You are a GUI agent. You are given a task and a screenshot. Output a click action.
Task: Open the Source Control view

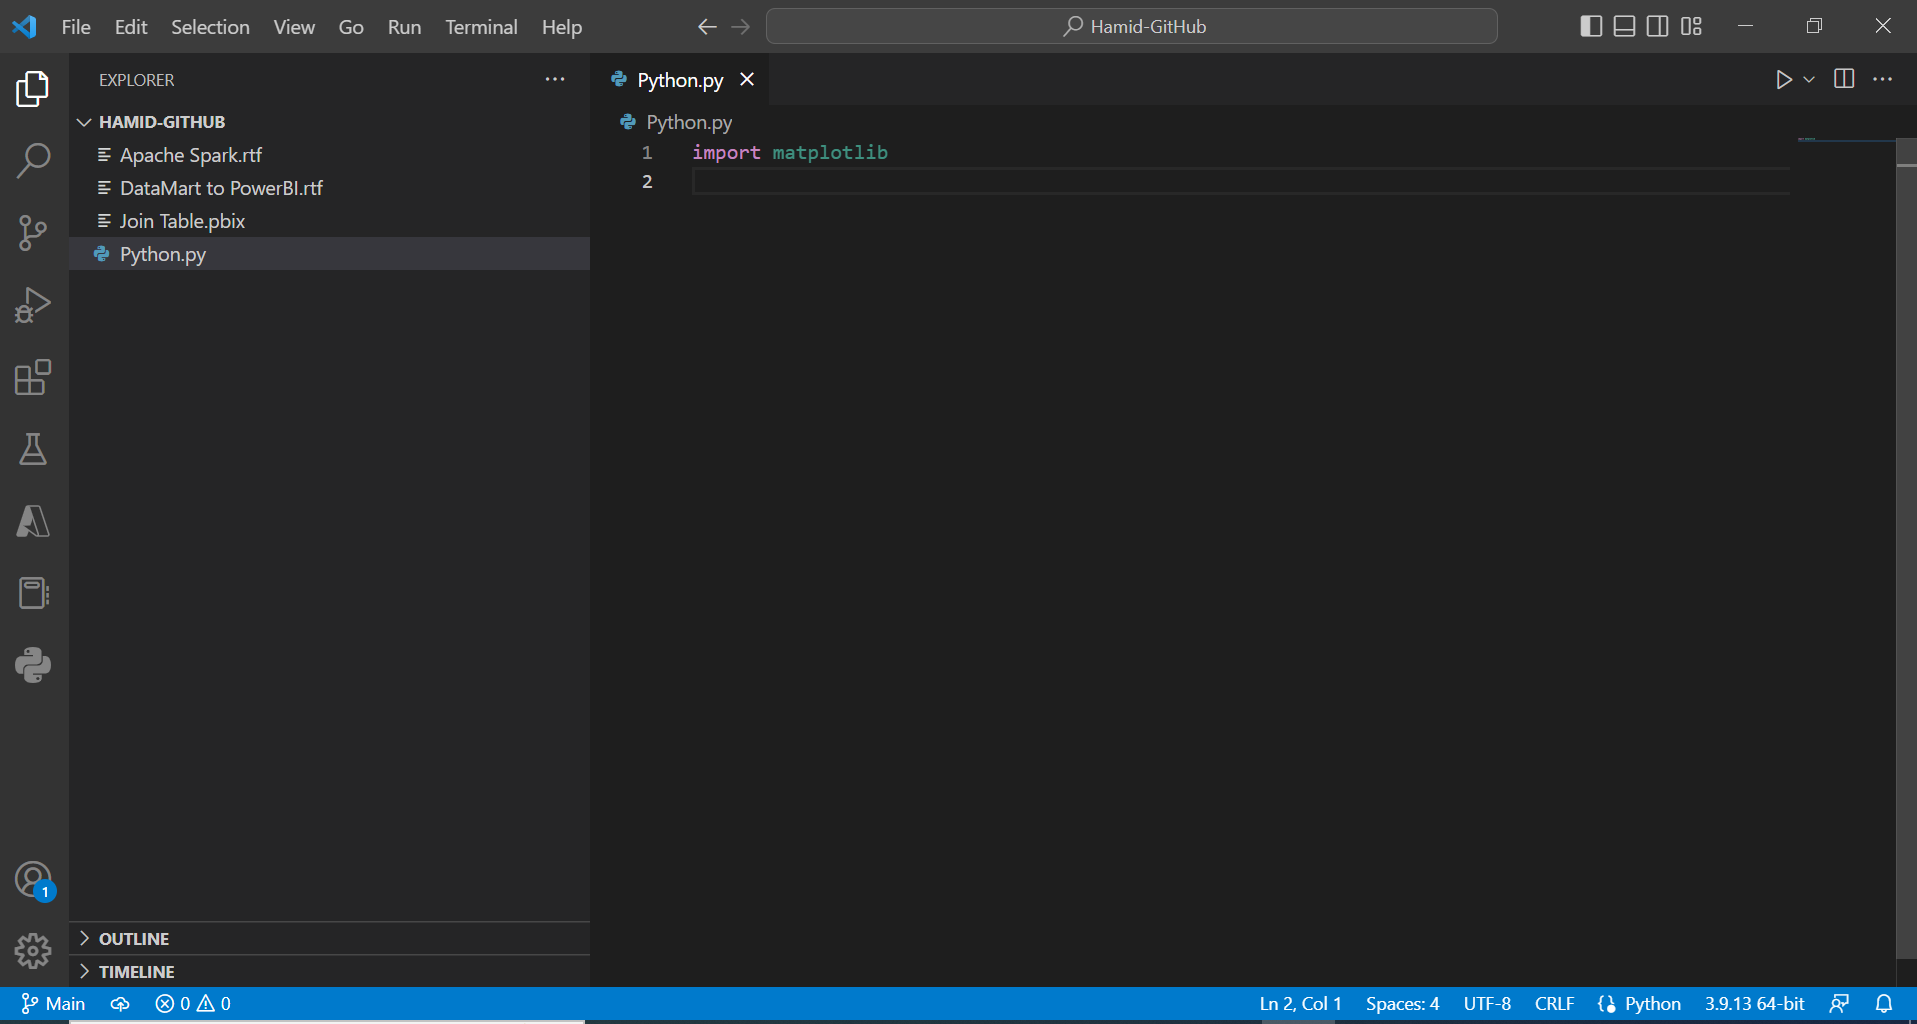point(33,233)
